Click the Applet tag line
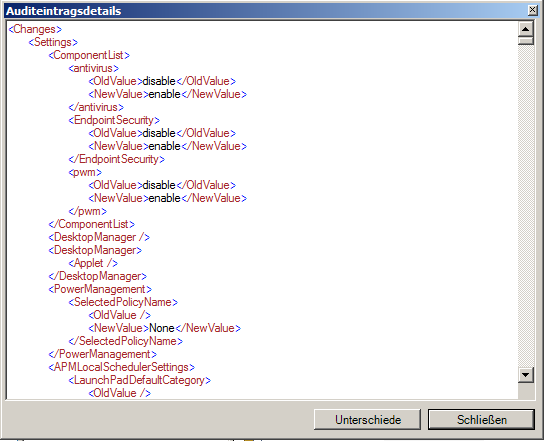This screenshot has height=441, width=544. click(93, 263)
